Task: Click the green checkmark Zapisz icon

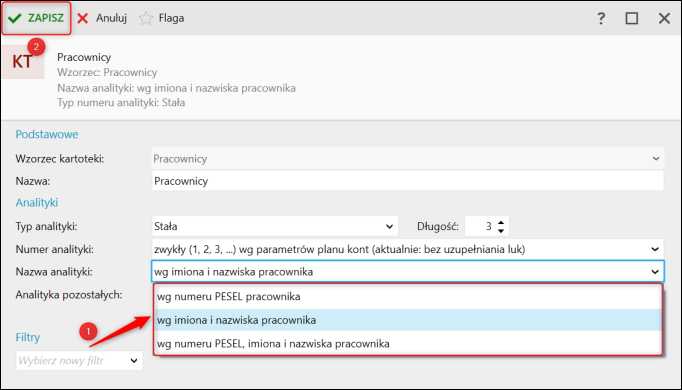Action: pos(15,18)
